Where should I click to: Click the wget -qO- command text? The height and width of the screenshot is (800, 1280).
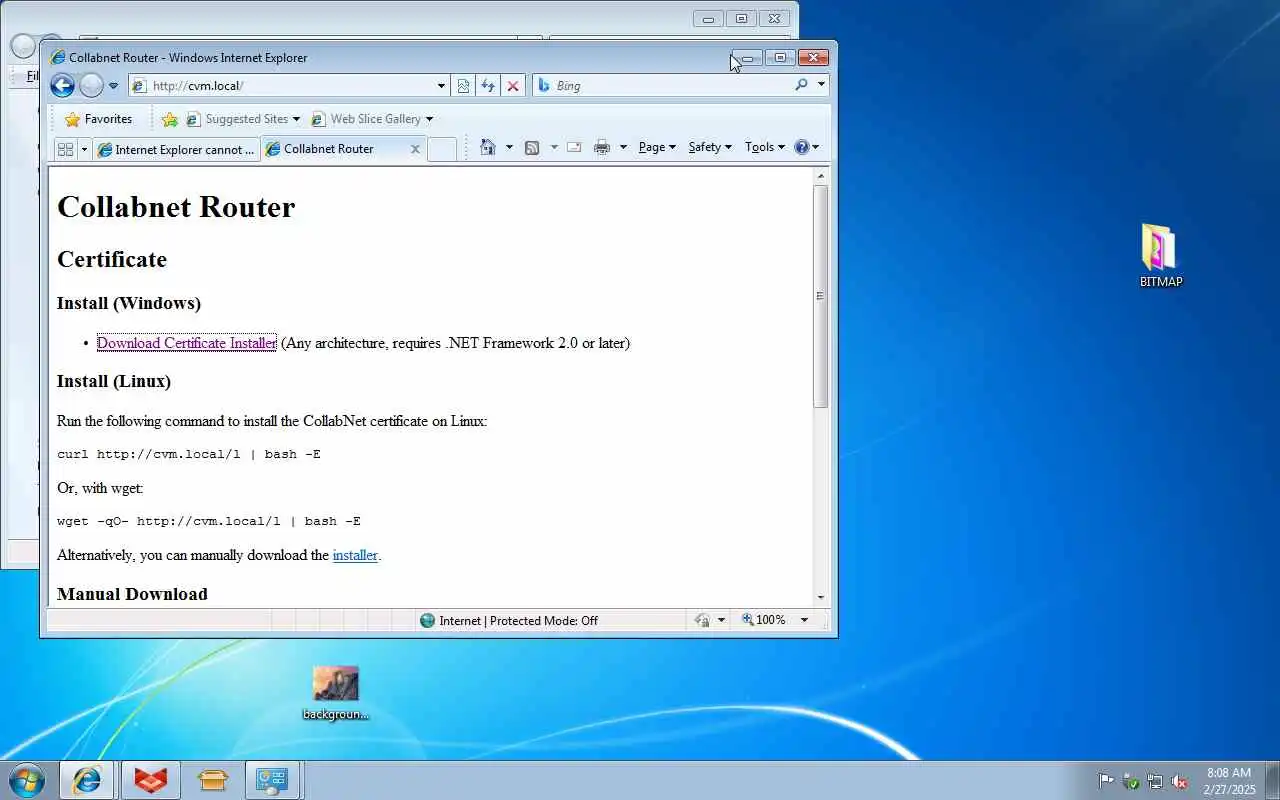coord(209,521)
